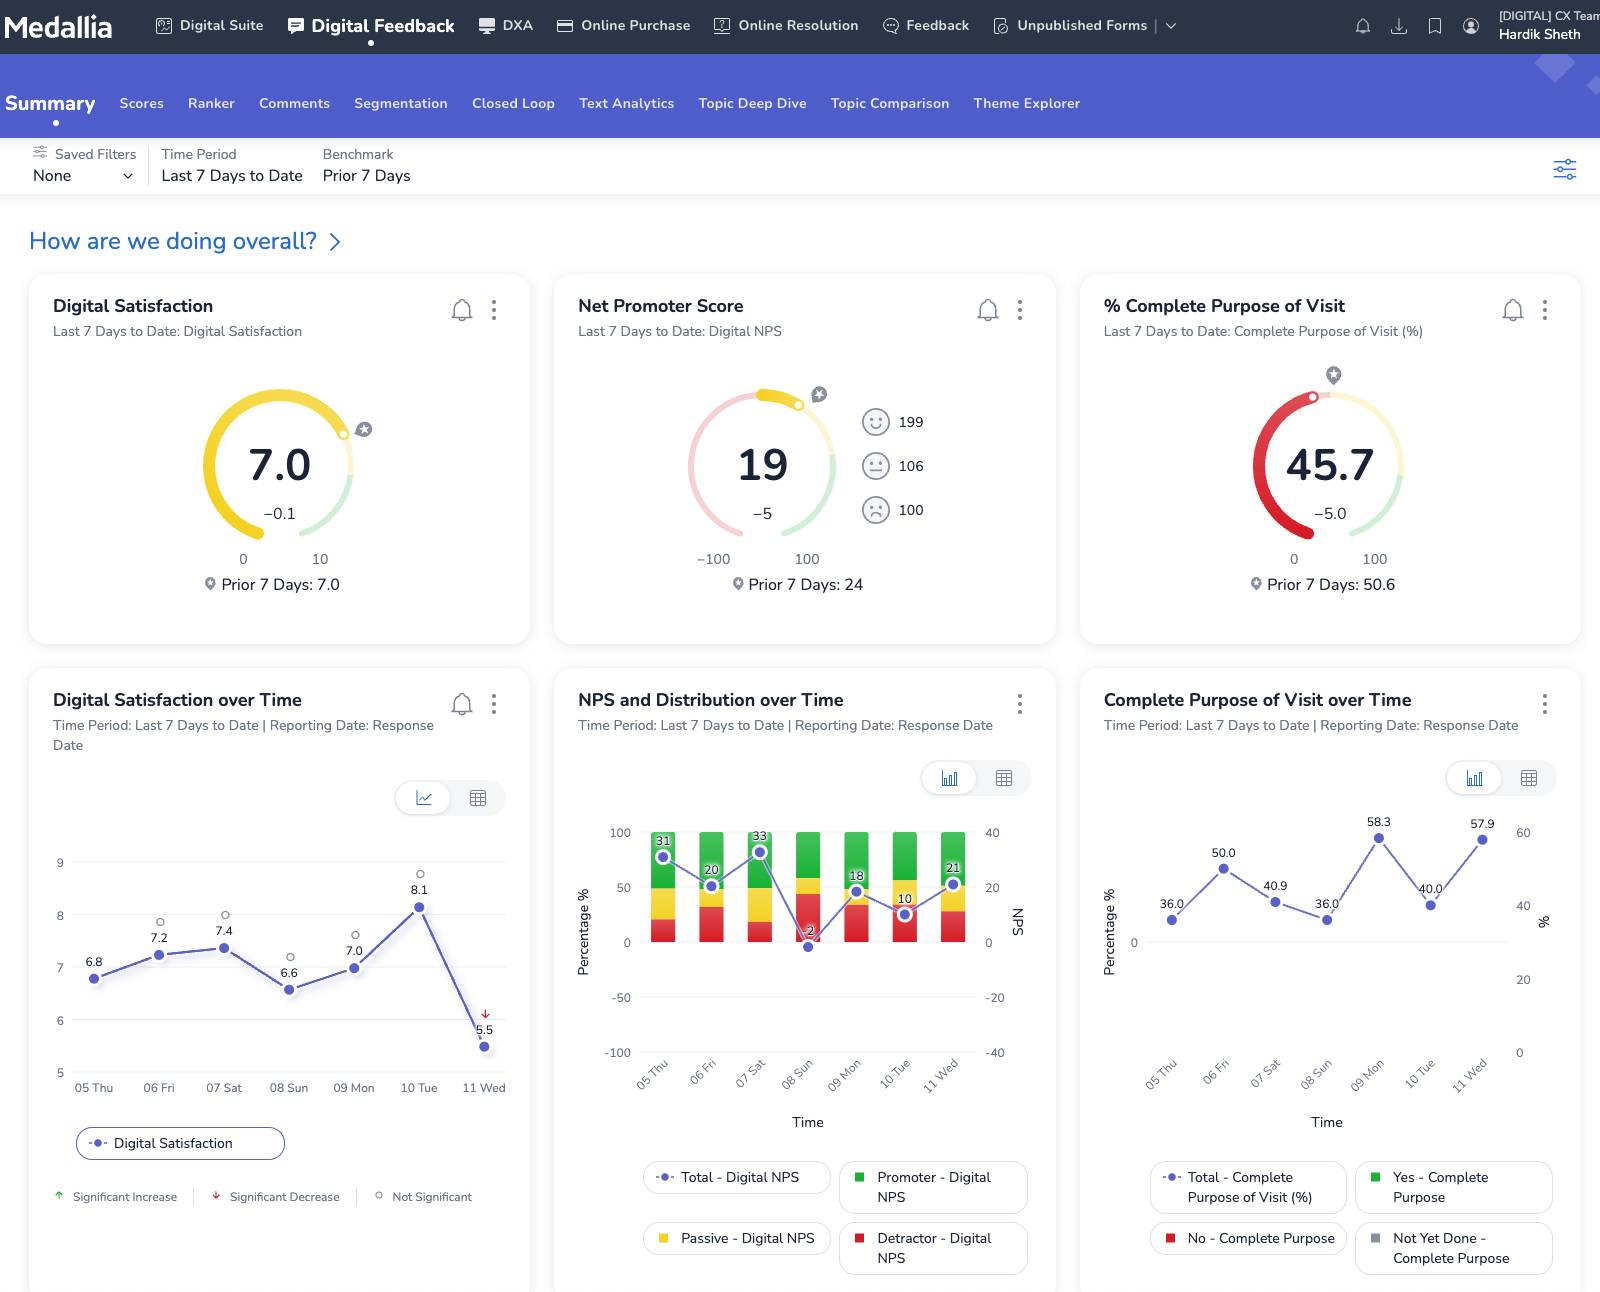This screenshot has height=1292, width=1600.
Task: Open the Closed Loop tab
Action: coord(513,103)
